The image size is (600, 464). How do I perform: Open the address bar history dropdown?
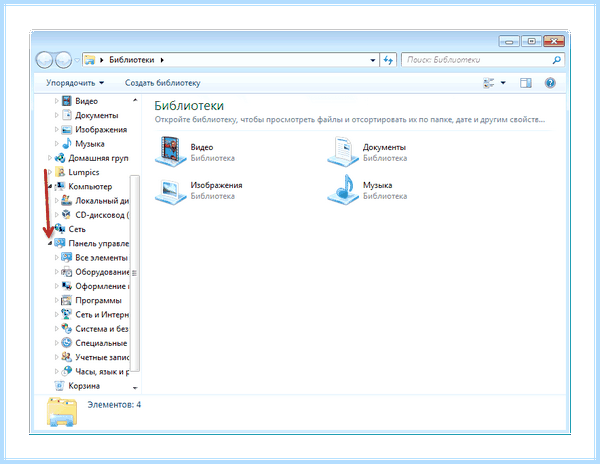(x=372, y=60)
